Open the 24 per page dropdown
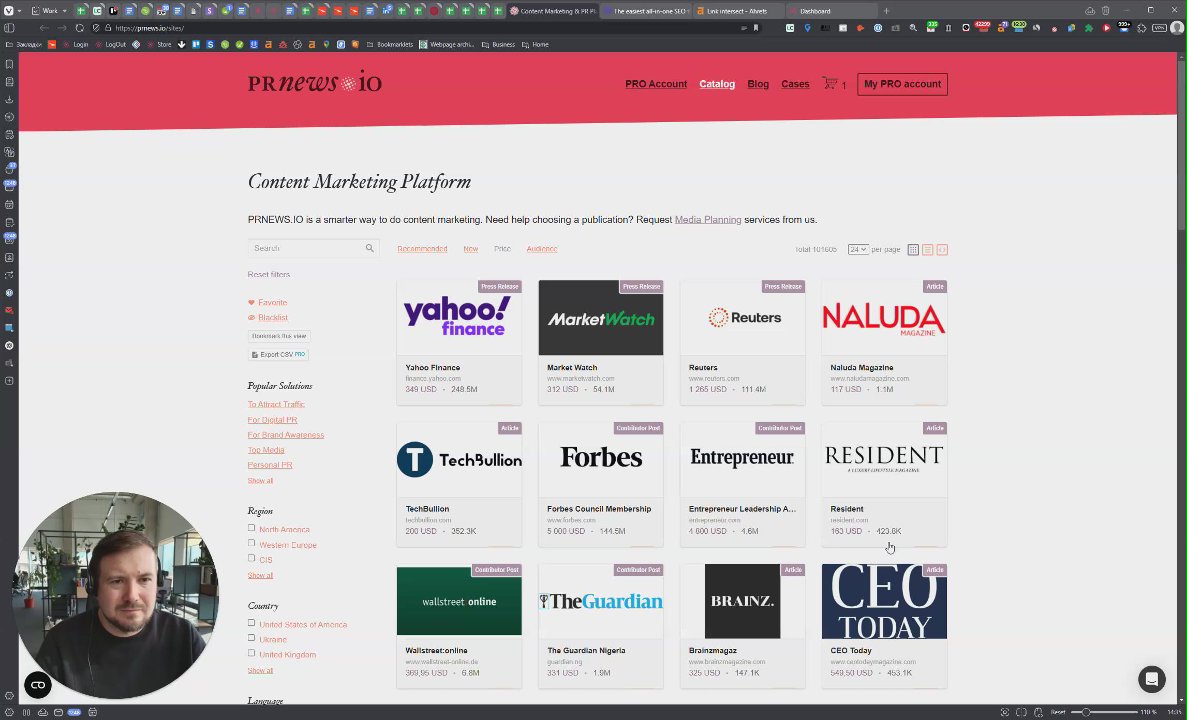 (x=858, y=249)
